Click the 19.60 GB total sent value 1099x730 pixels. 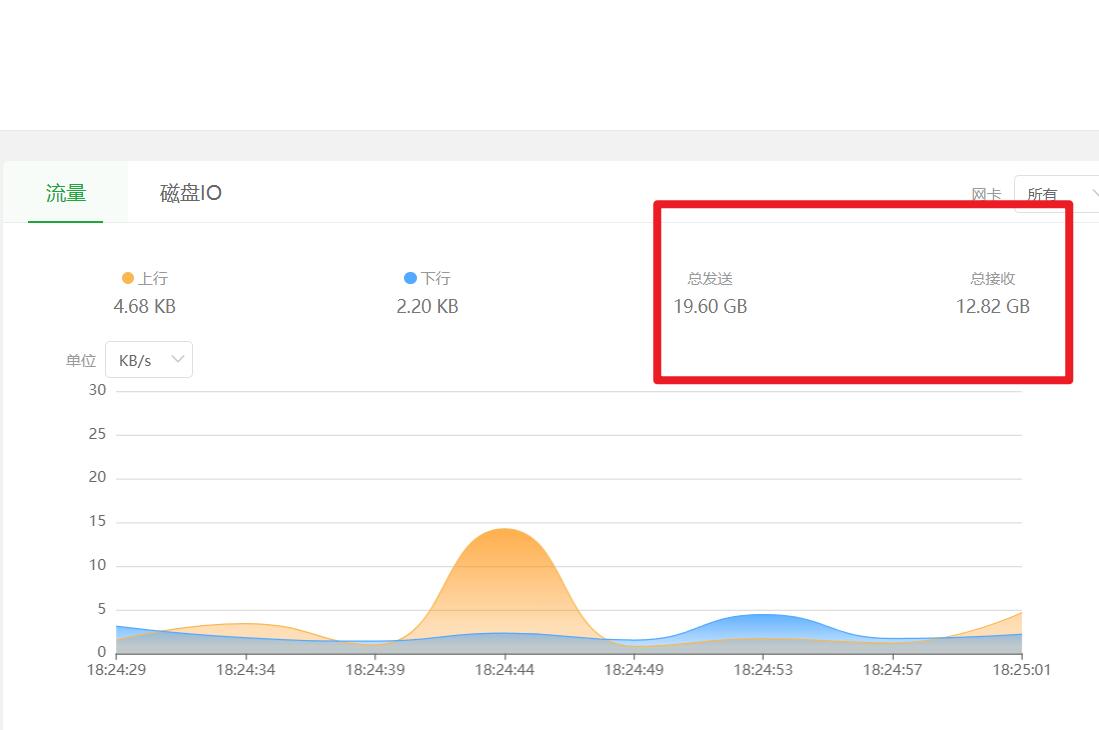[x=710, y=307]
